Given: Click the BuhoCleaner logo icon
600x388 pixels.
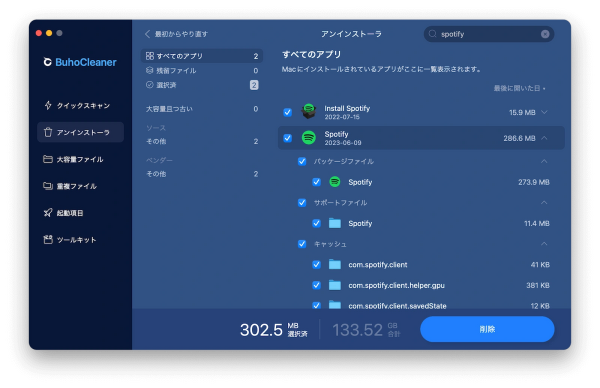Looking at the screenshot, I should [x=47, y=62].
